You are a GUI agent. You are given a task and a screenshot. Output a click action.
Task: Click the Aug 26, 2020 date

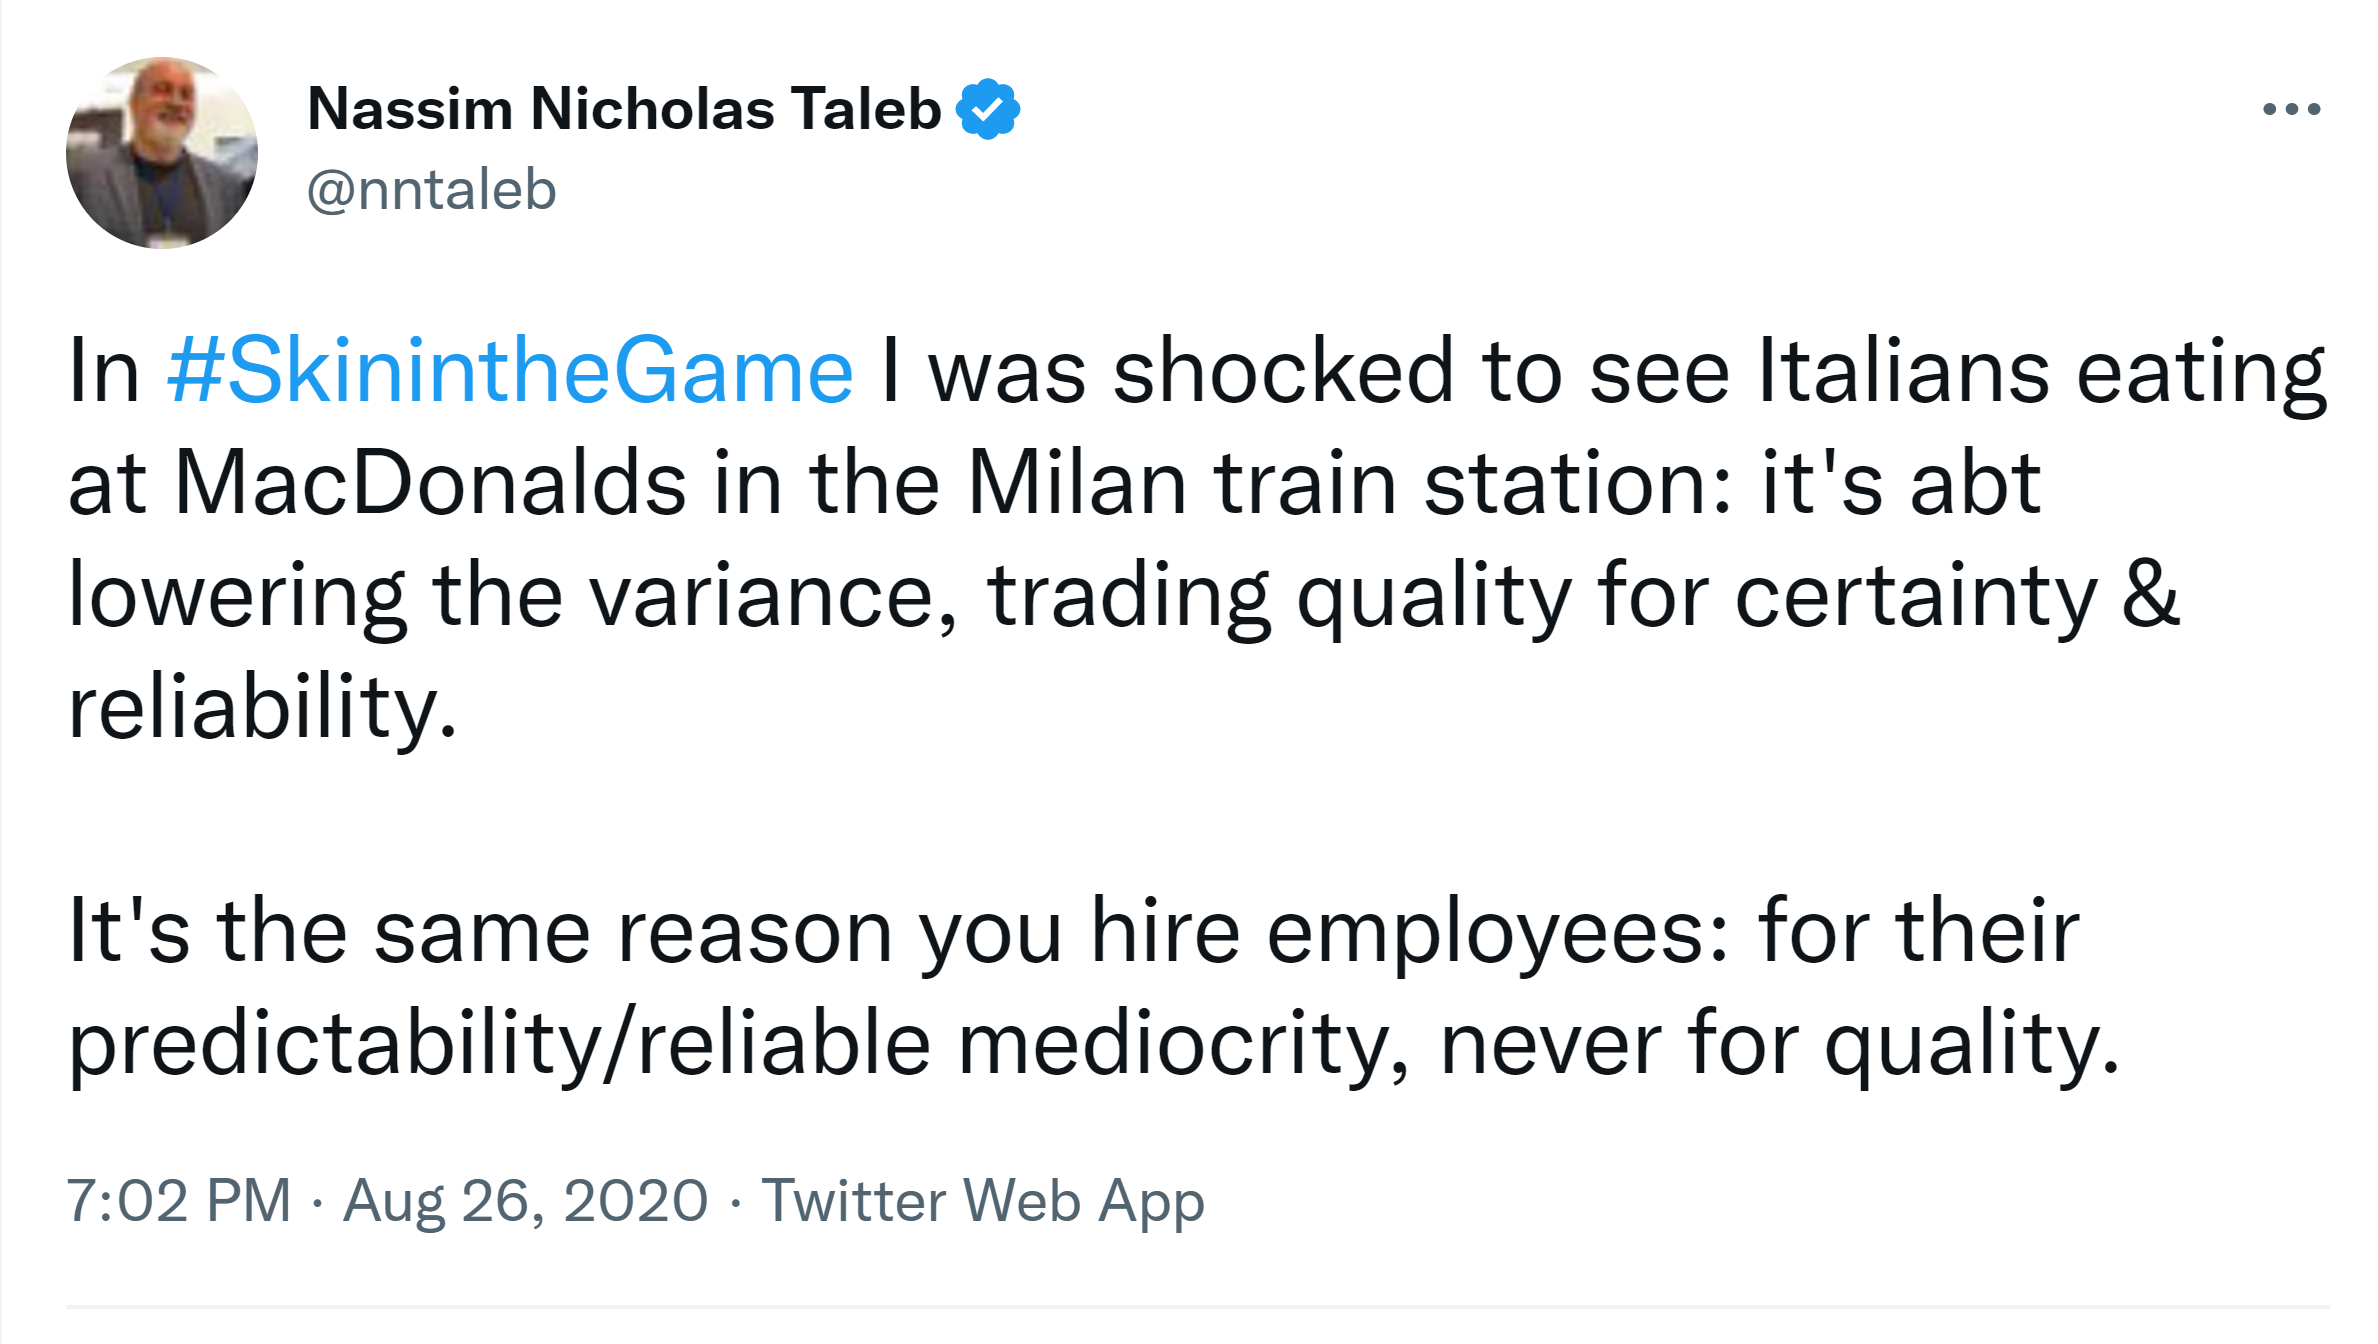tap(525, 1200)
